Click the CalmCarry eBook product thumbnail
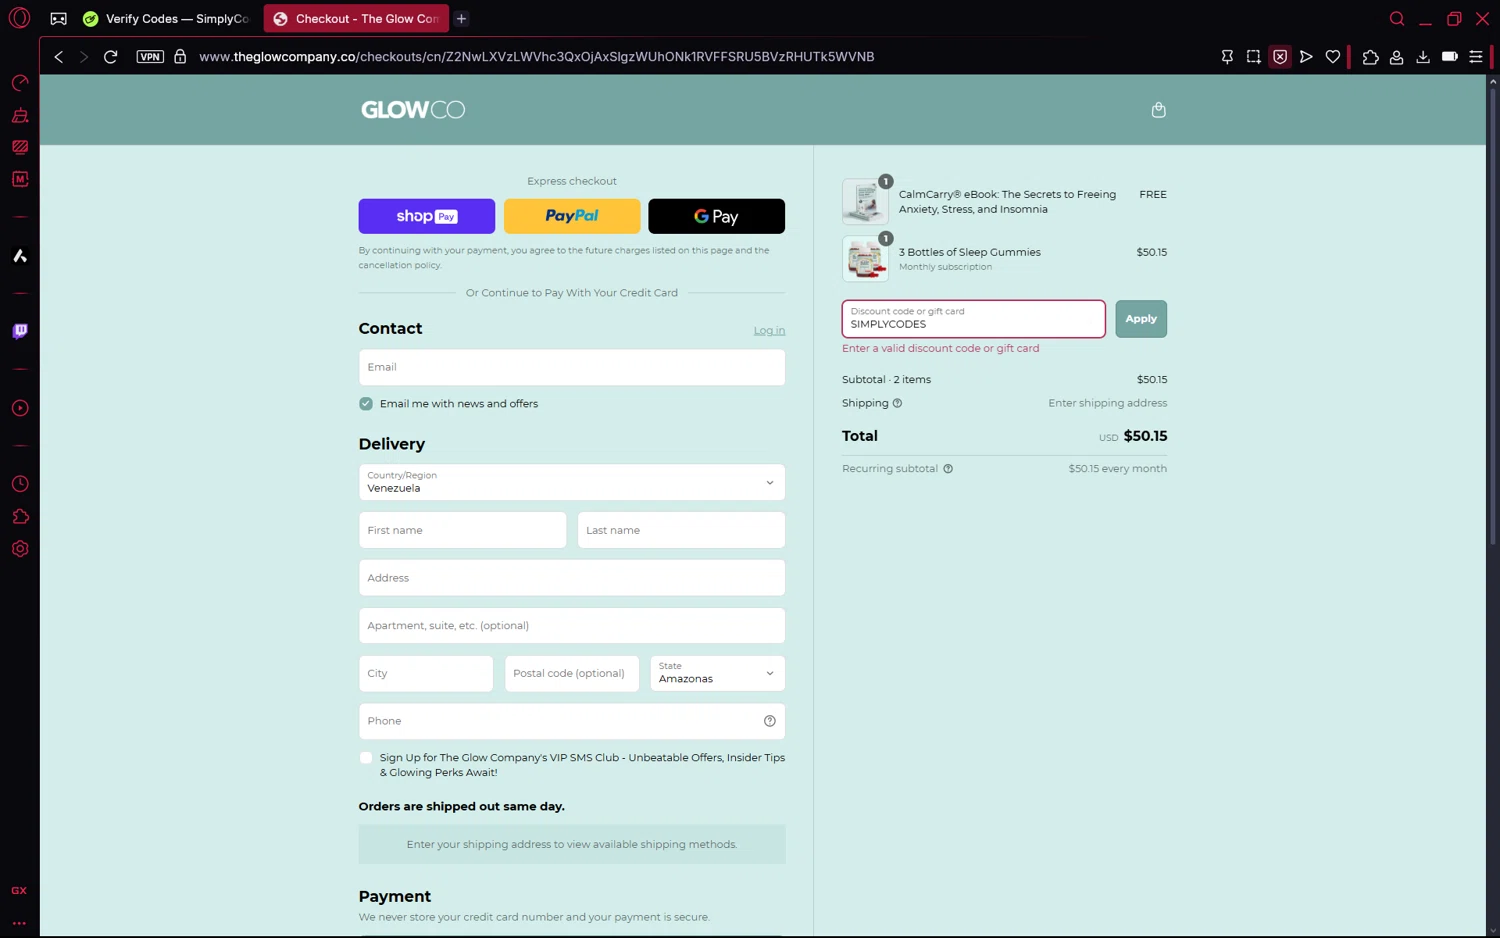The height and width of the screenshot is (938, 1500). [x=865, y=202]
